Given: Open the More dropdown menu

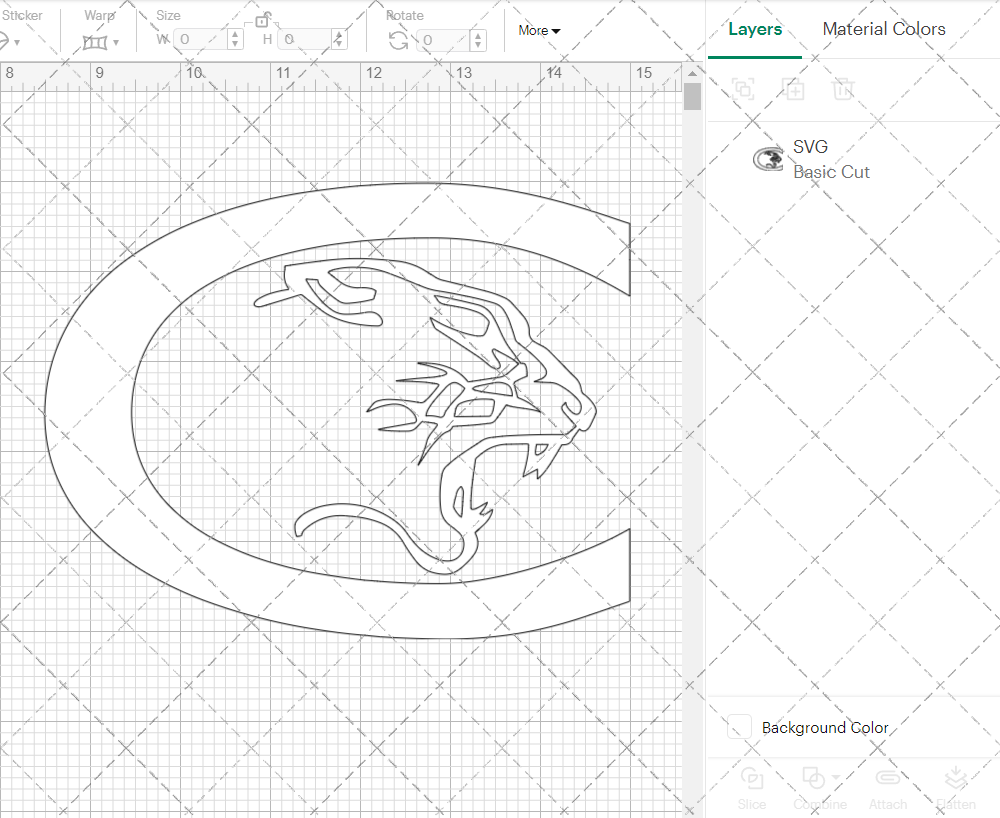Looking at the screenshot, I should tap(539, 30).
